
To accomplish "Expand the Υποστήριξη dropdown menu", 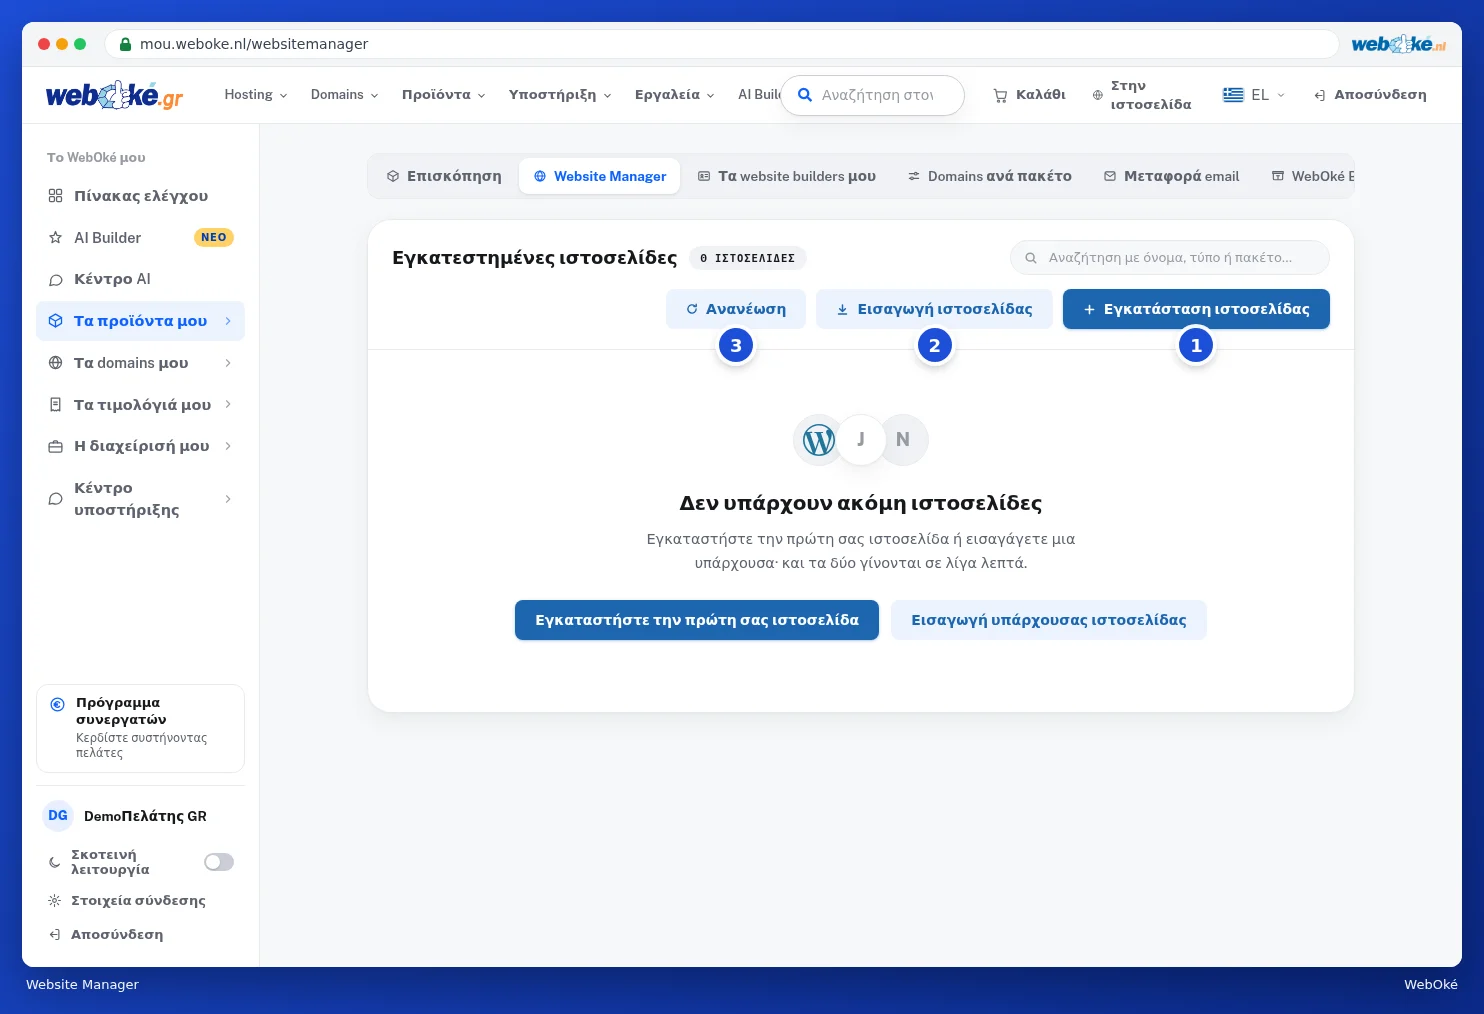I will (560, 95).
